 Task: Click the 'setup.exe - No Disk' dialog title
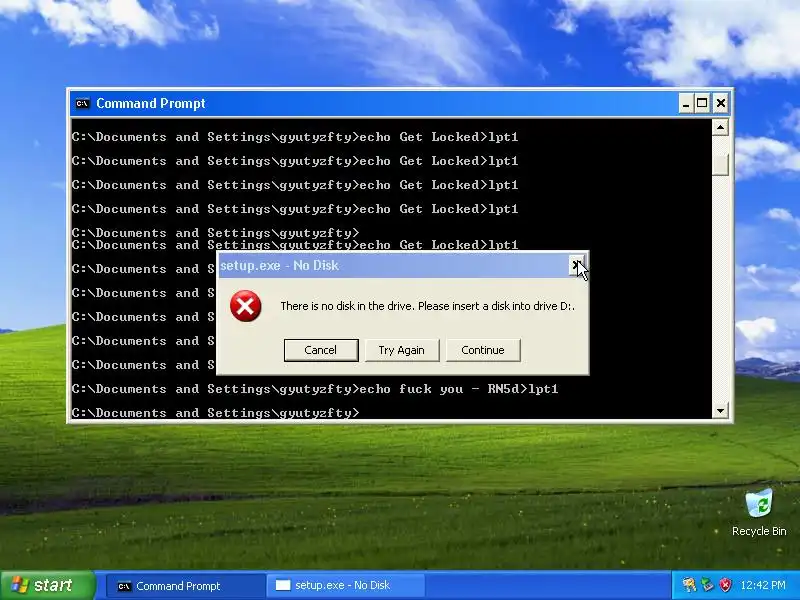click(279, 266)
